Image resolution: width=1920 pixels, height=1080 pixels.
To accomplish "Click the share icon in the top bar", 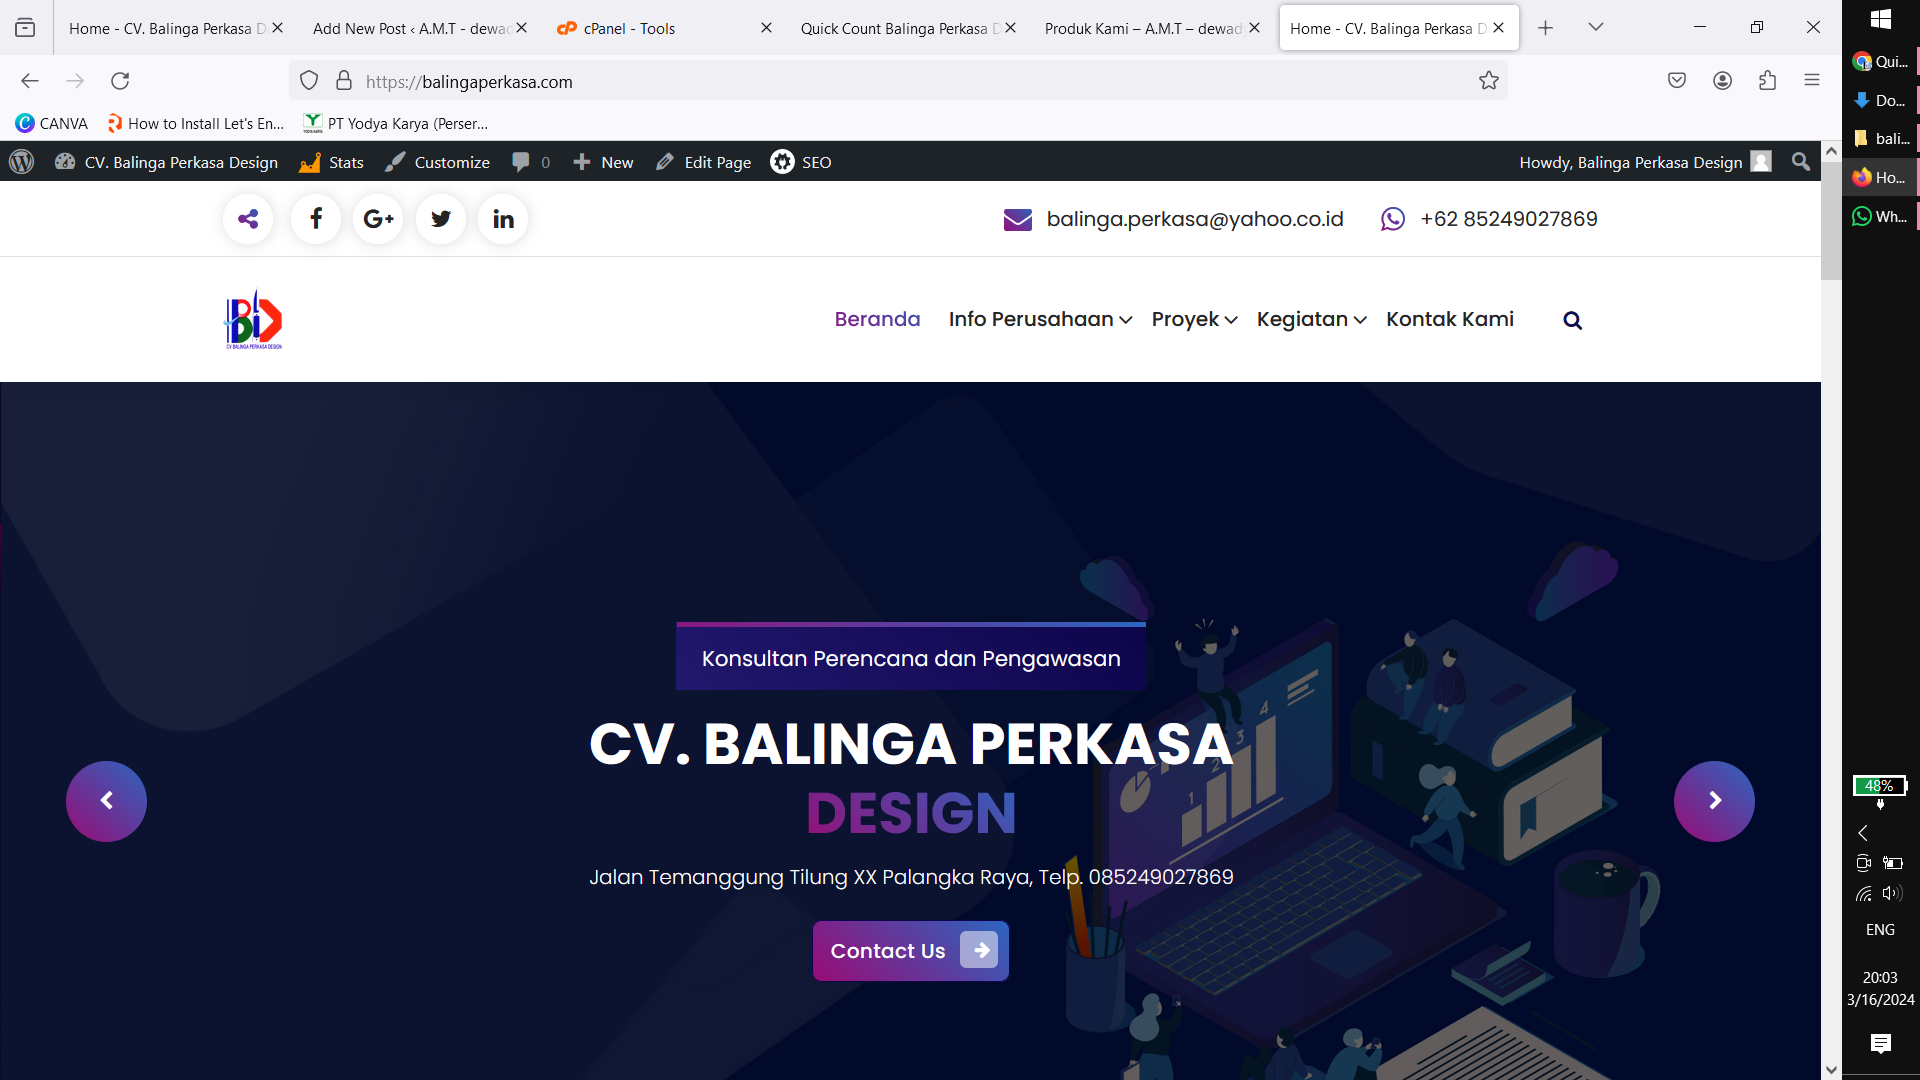I will [x=248, y=219].
